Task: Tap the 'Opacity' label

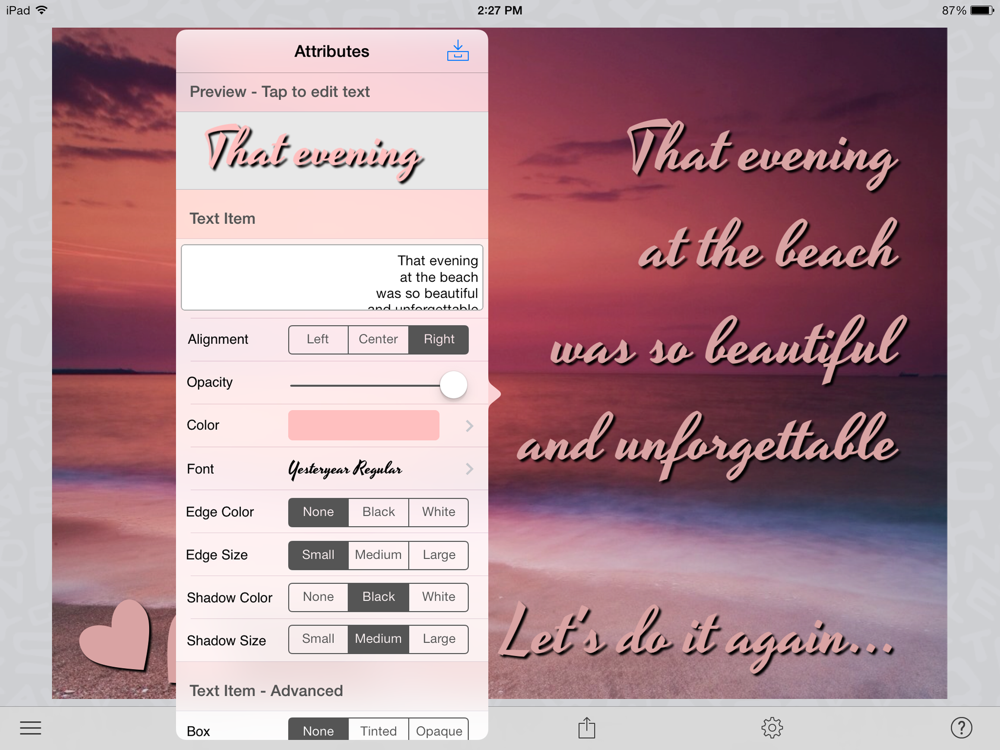Action: 209,383
